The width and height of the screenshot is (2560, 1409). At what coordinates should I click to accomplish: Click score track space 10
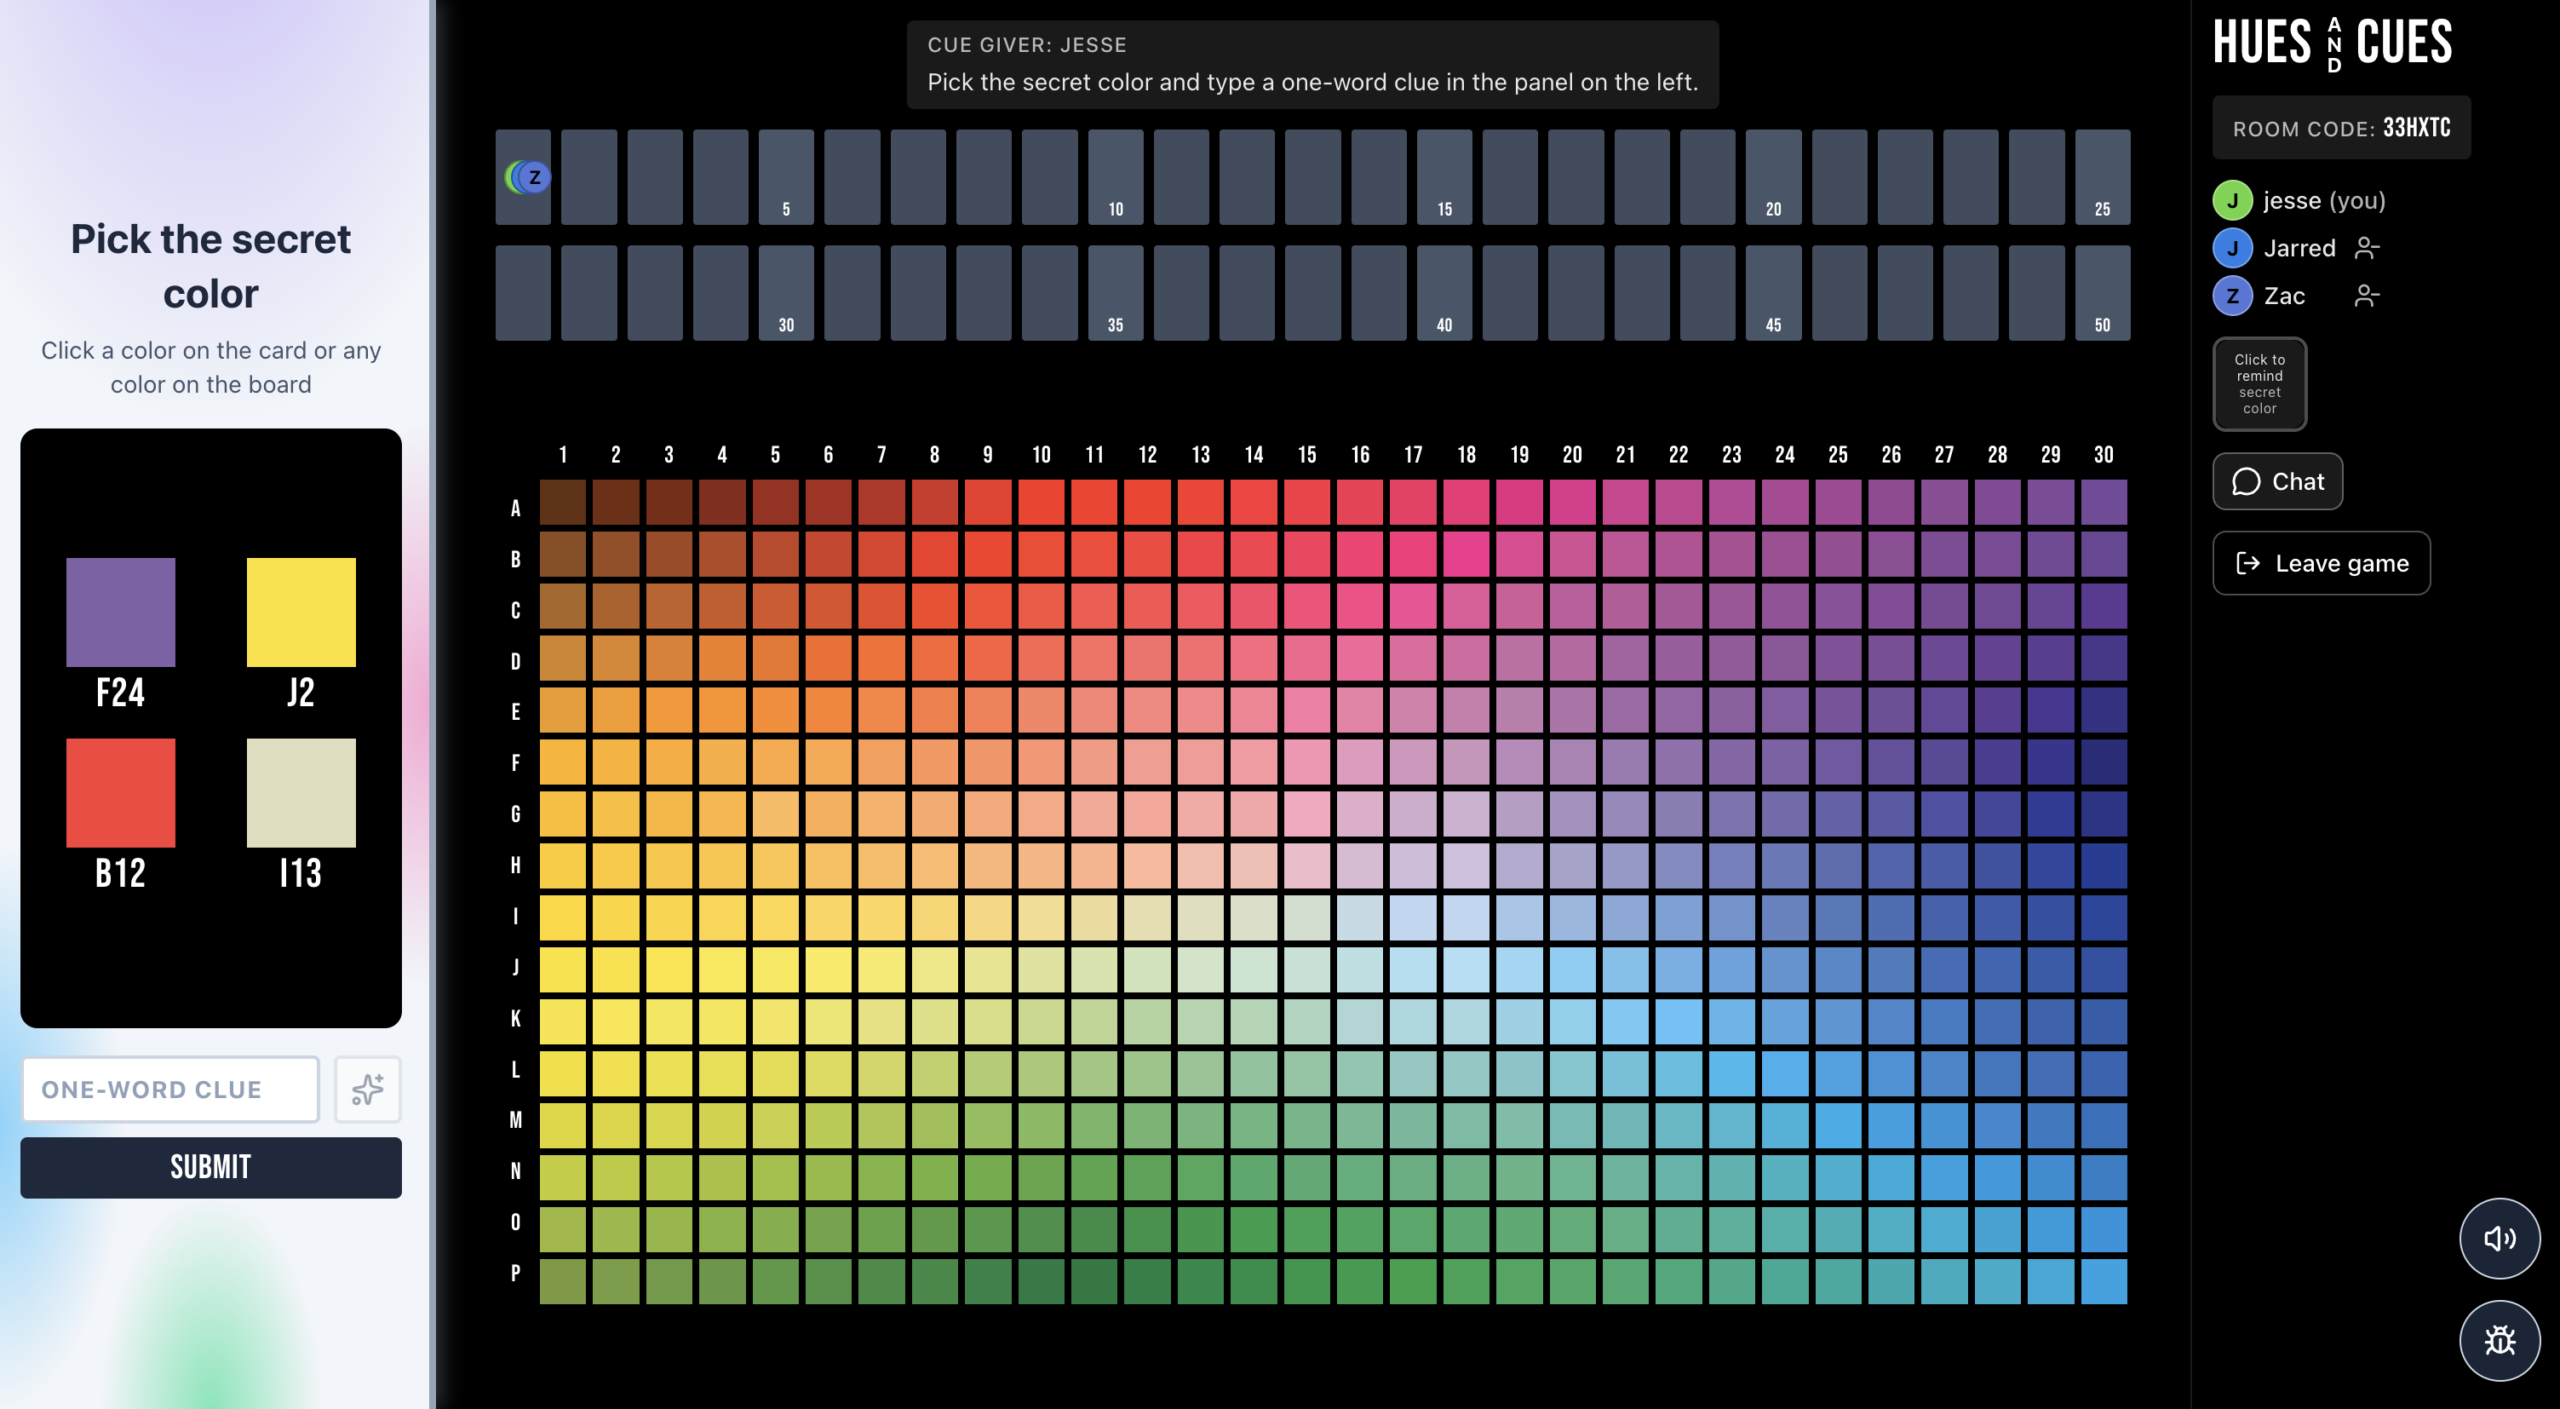[x=1115, y=177]
